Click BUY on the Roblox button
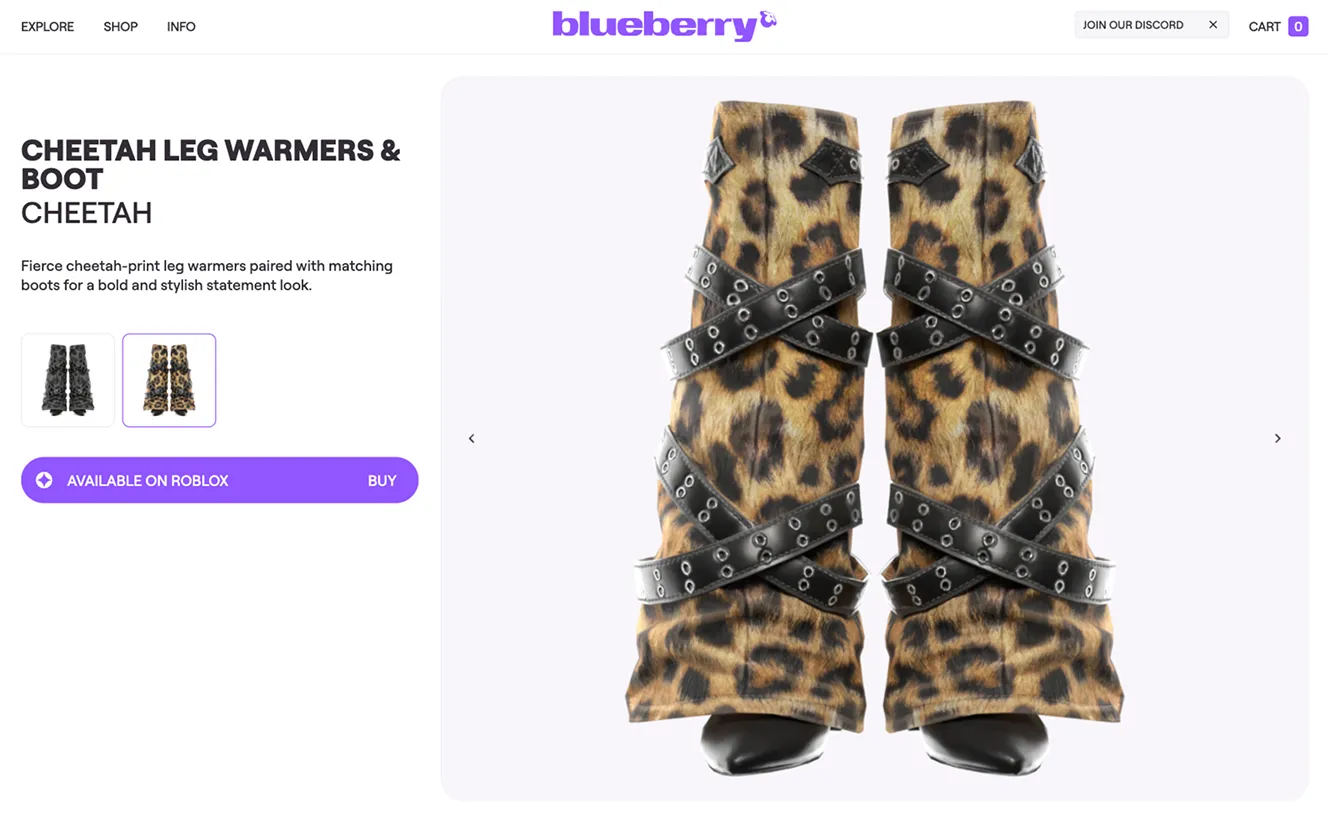This screenshot has width=1328, height=830. (x=382, y=481)
